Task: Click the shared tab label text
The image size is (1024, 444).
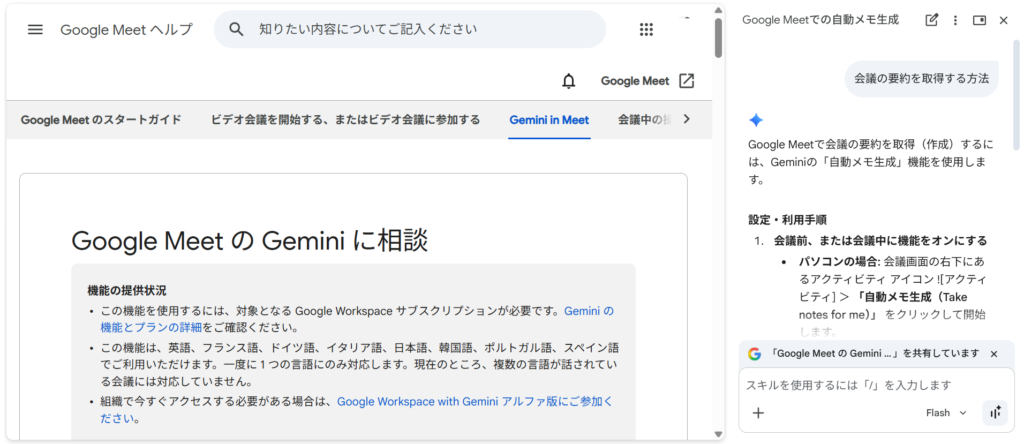Action: pos(875,354)
